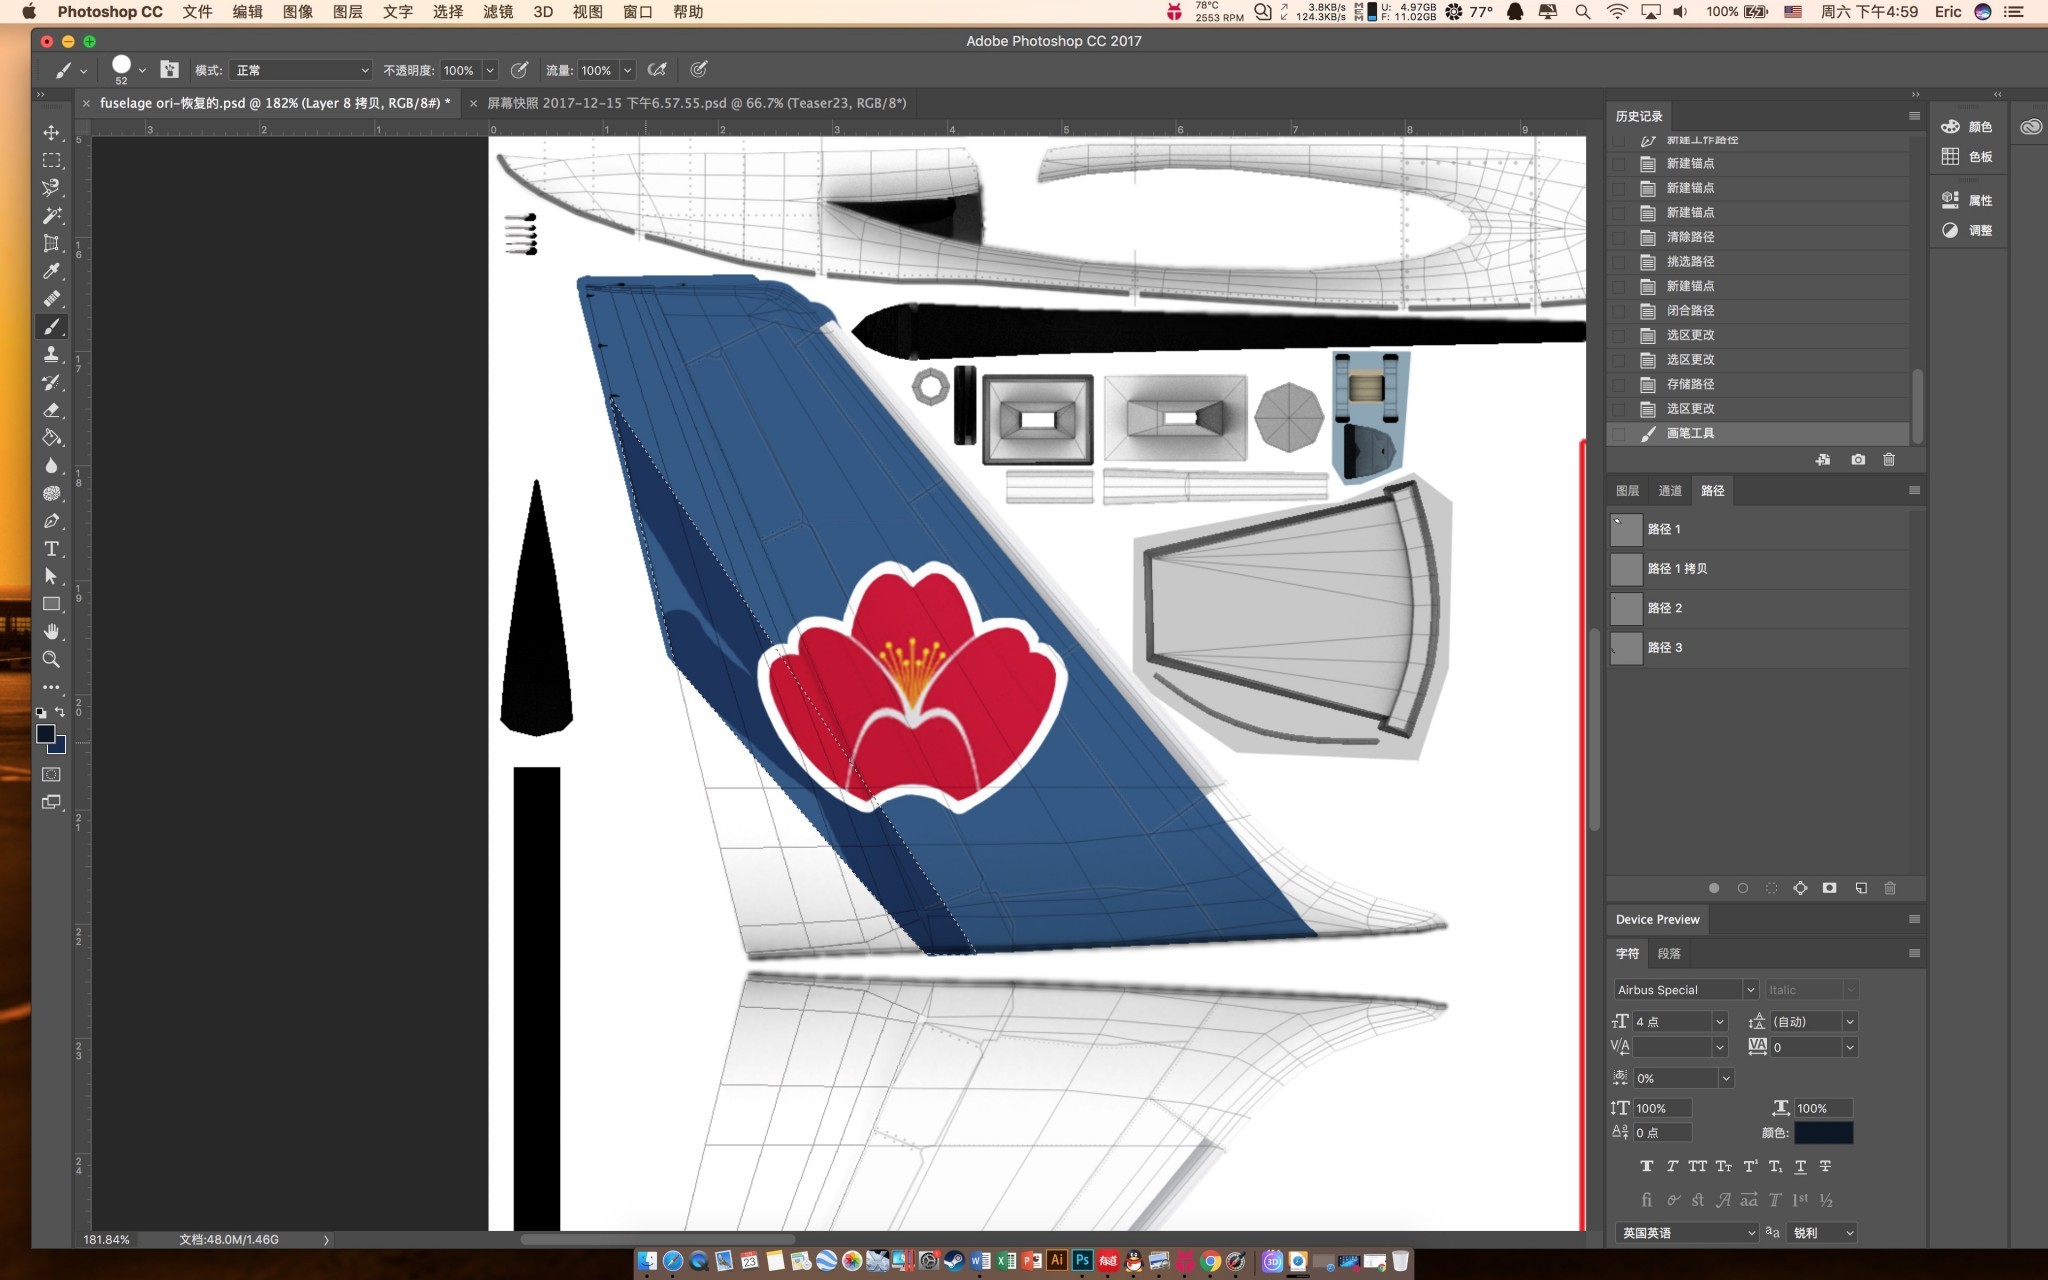Click the foreground color swatch in toolbar
Viewport: 2048px width, 1280px height.
click(x=45, y=734)
